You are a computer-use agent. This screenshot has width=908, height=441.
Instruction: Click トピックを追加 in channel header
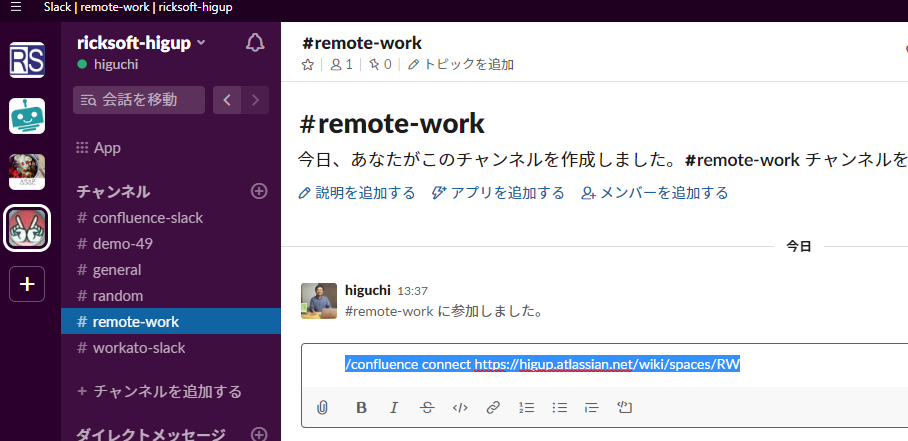coord(460,65)
